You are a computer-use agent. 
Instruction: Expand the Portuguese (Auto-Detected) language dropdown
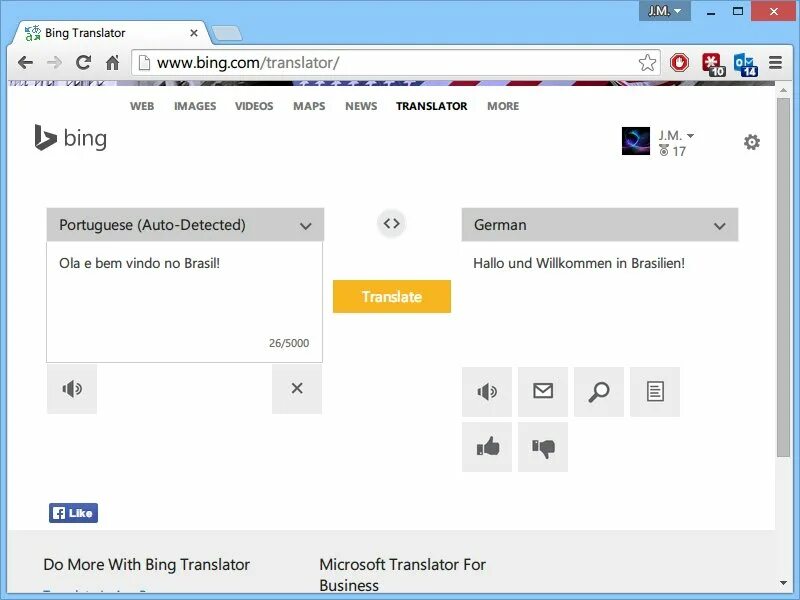click(185, 224)
